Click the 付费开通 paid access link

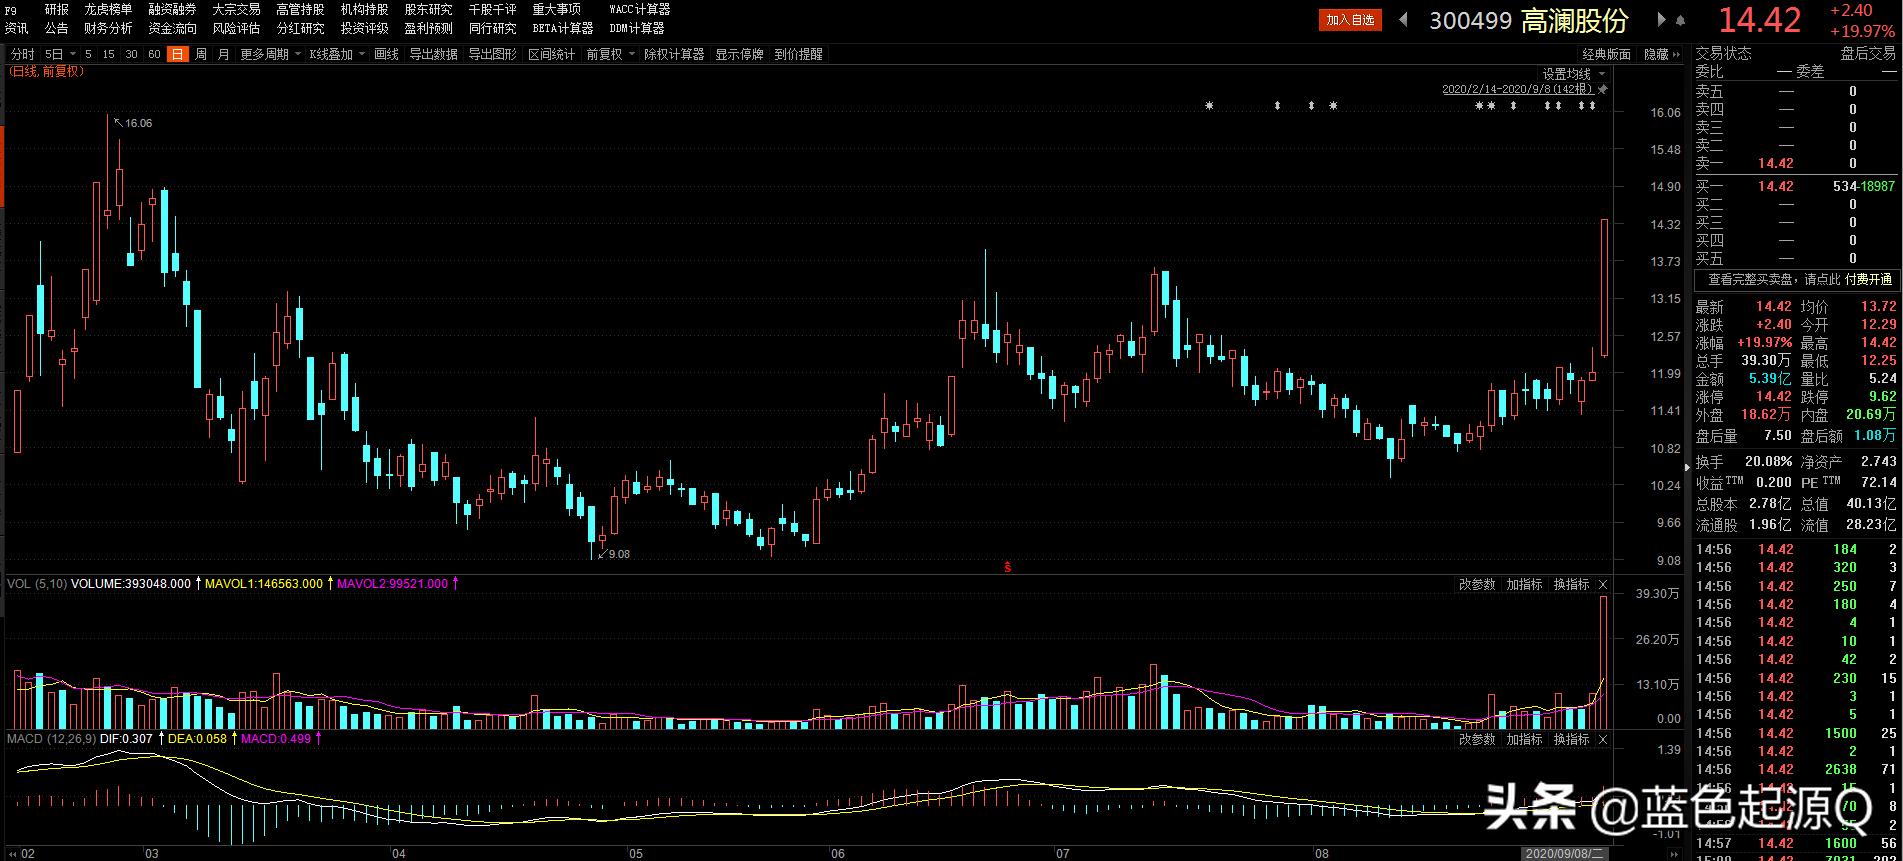tap(1868, 280)
